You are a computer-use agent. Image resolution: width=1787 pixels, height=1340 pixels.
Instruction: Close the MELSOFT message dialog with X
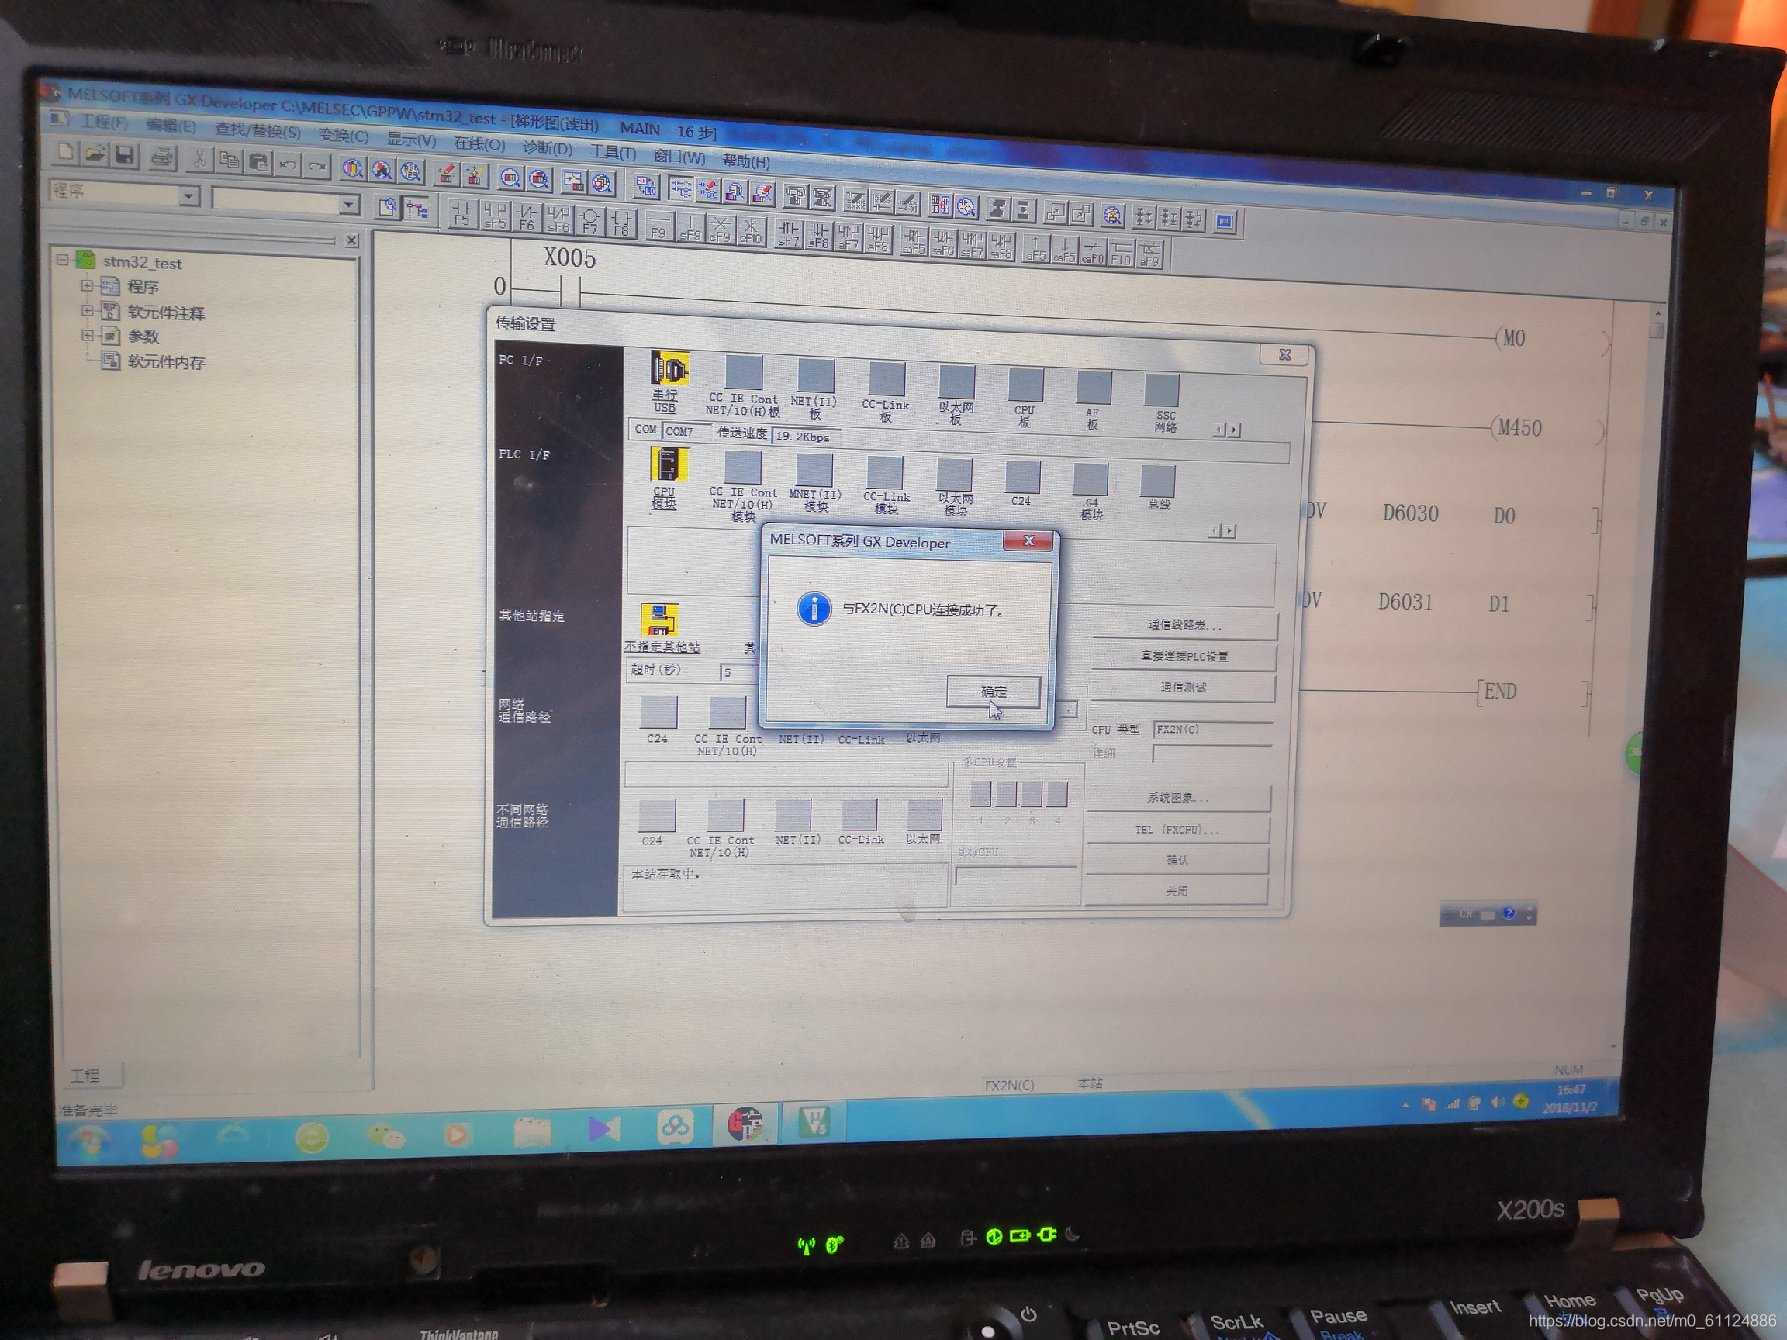(x=1028, y=541)
